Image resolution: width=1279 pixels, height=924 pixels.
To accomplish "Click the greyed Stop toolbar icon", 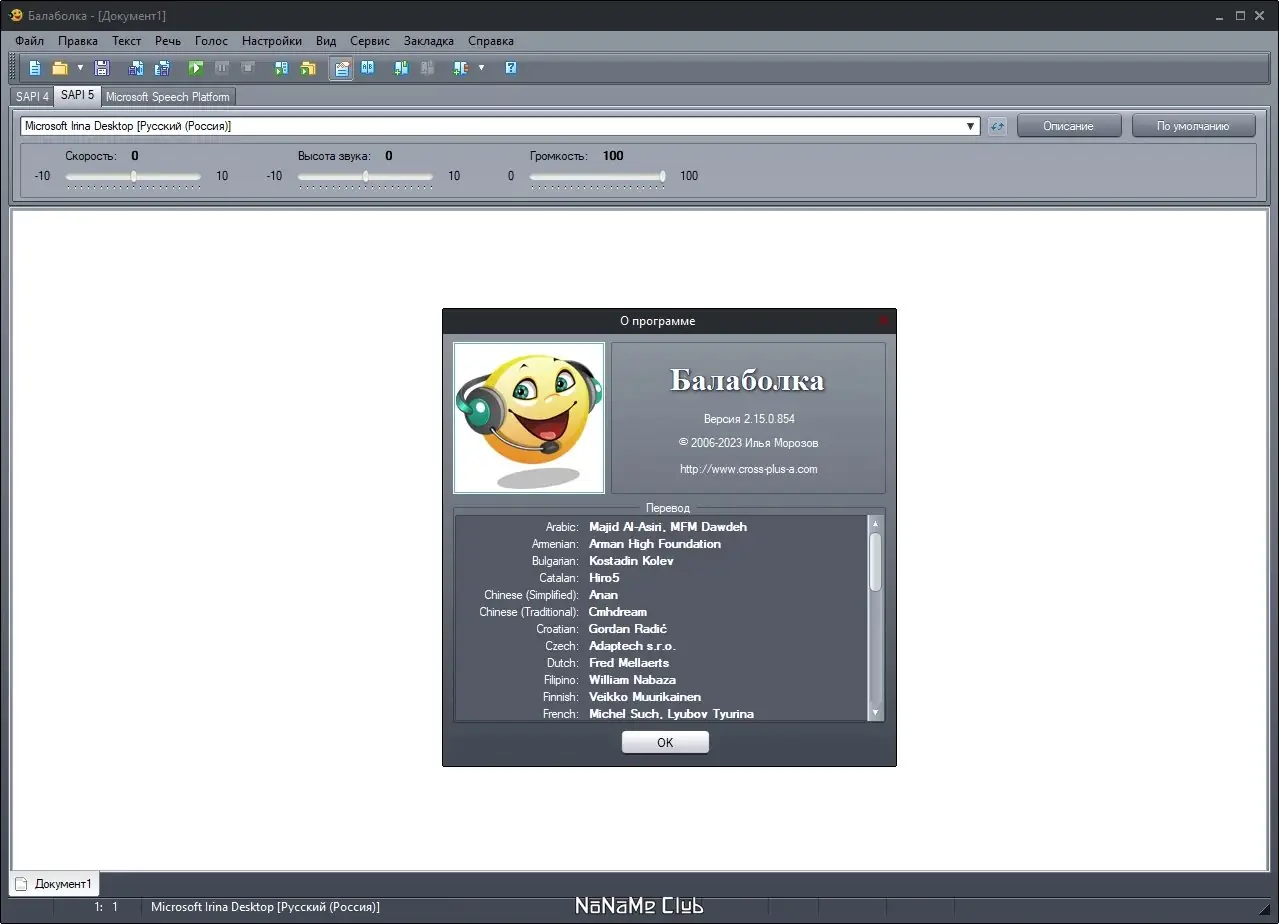I will 248,68.
